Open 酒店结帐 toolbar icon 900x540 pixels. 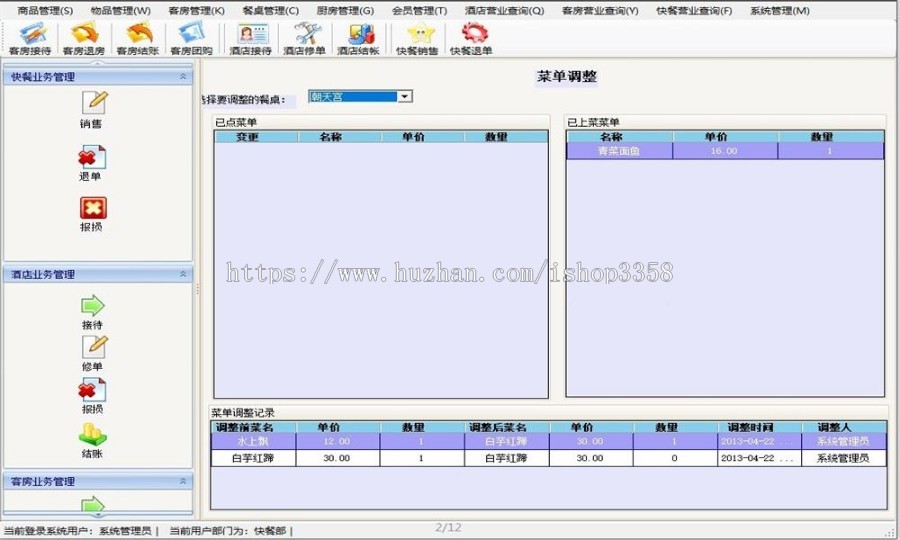(x=359, y=38)
